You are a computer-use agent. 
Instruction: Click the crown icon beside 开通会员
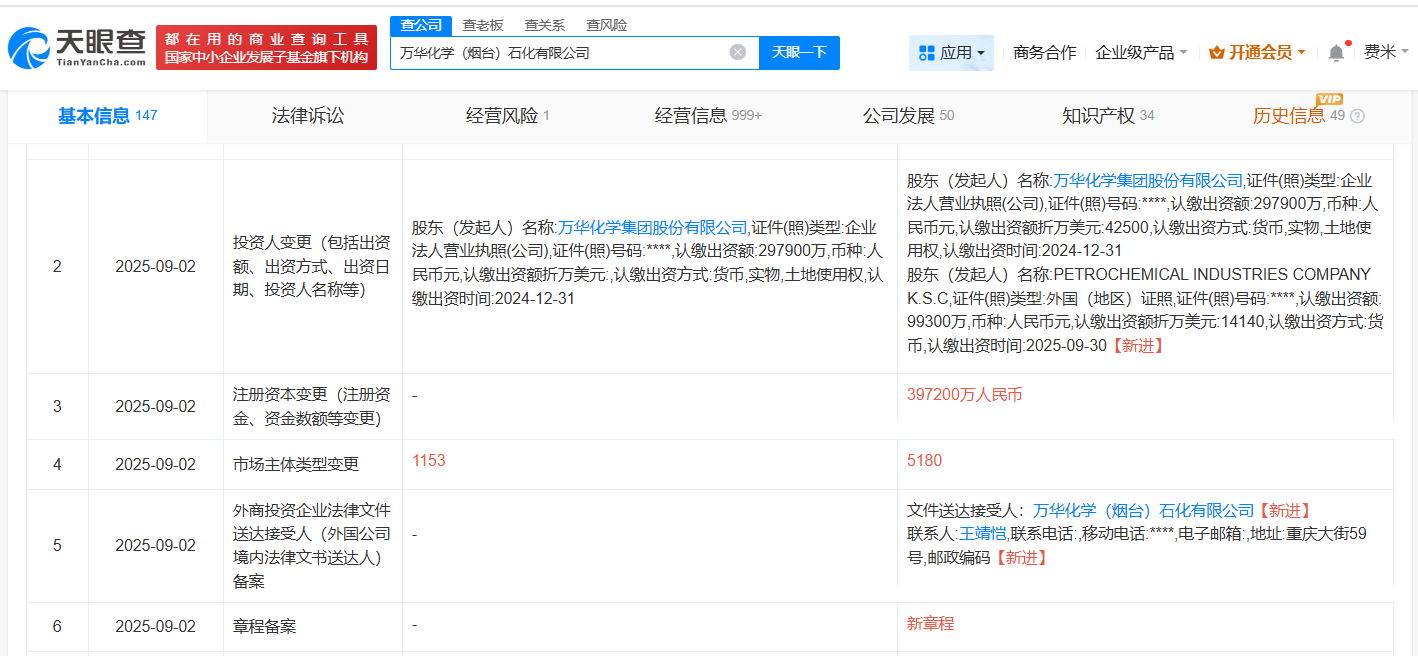[x=1216, y=51]
